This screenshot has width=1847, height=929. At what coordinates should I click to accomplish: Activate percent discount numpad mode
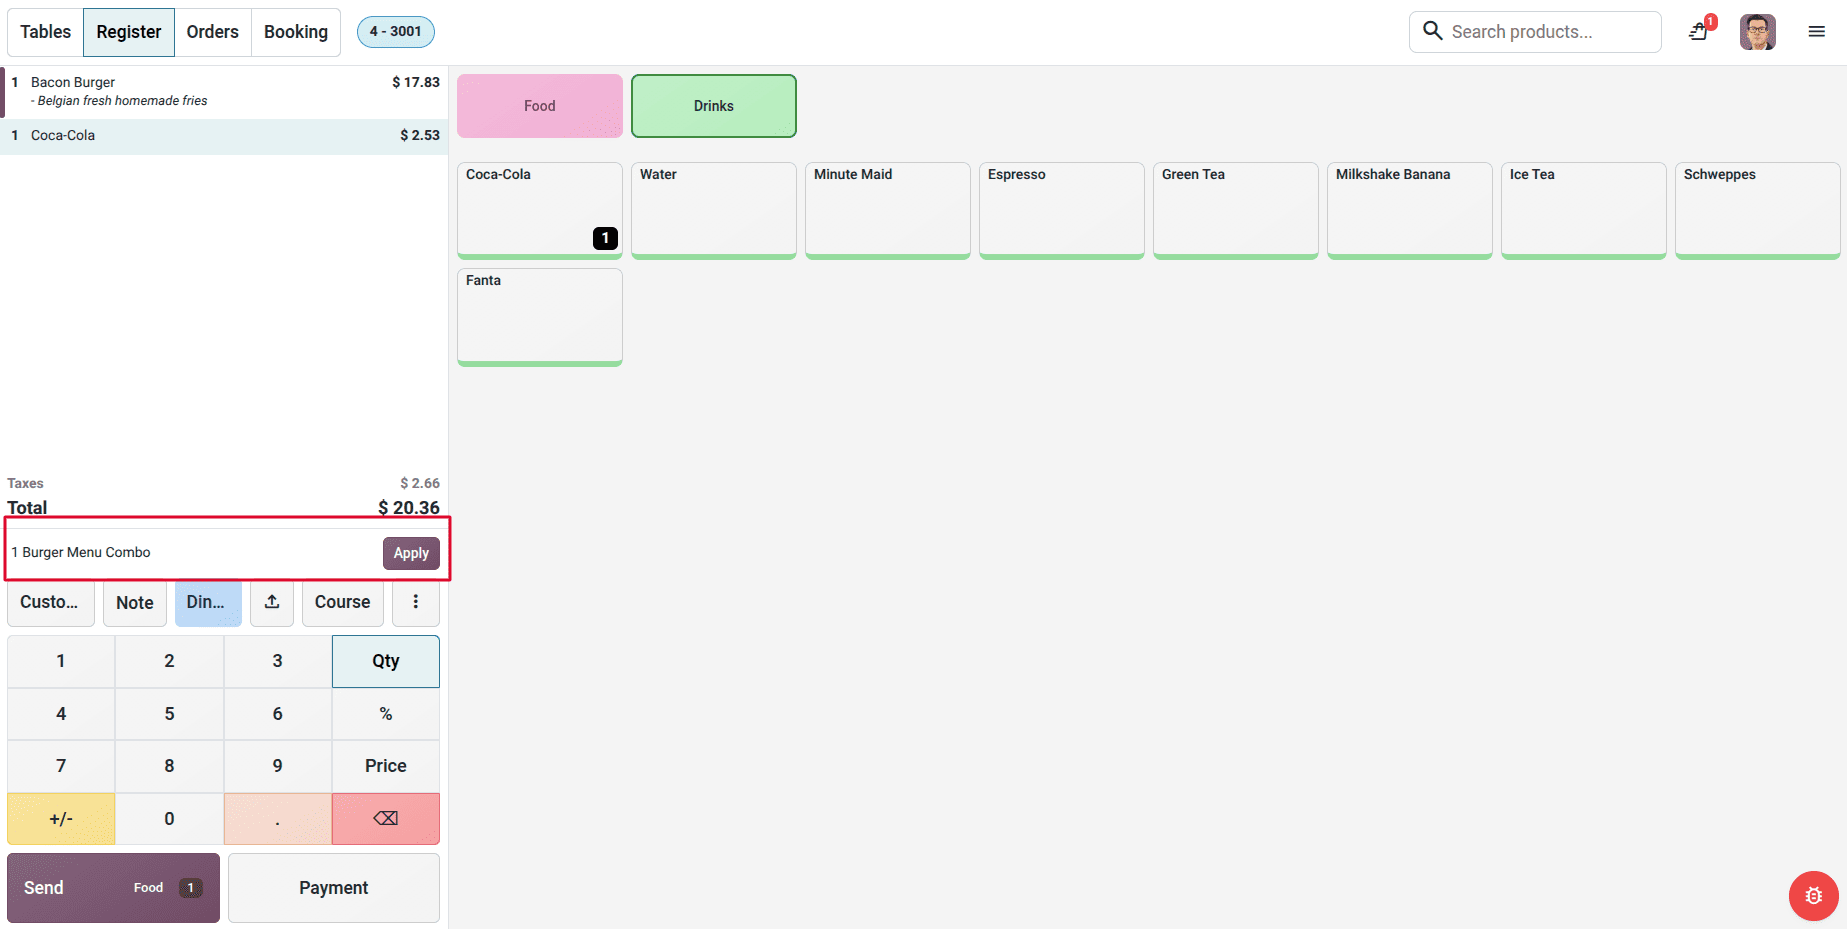[386, 714]
